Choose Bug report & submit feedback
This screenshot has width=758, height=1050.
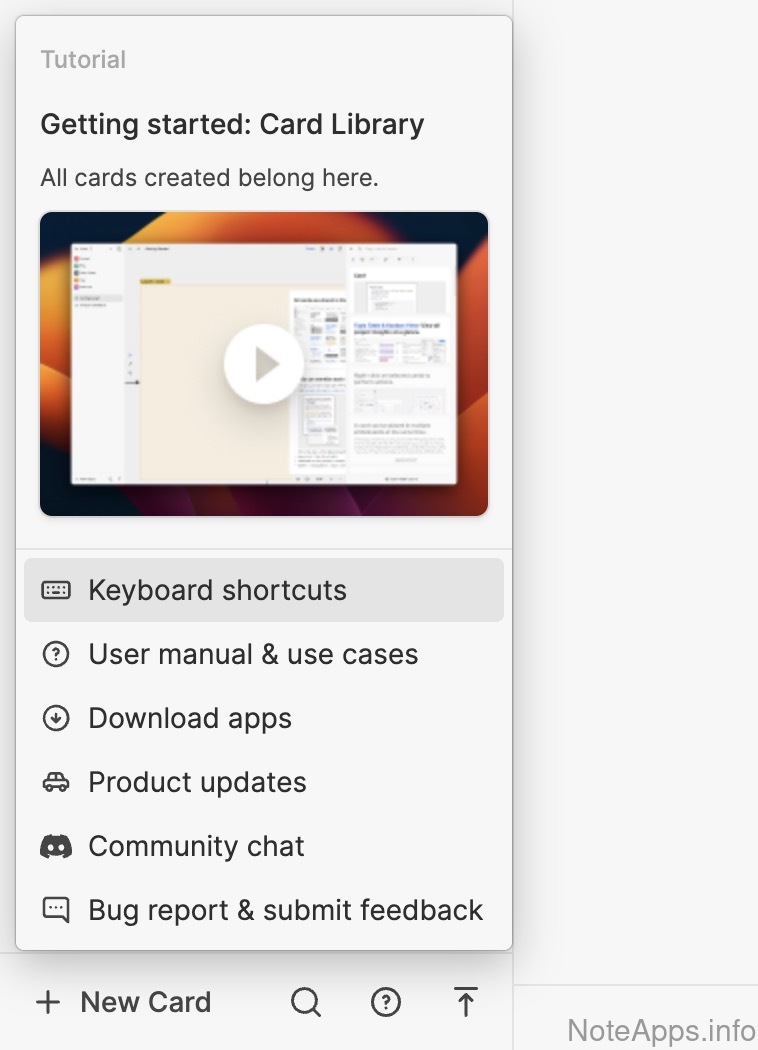coord(285,910)
